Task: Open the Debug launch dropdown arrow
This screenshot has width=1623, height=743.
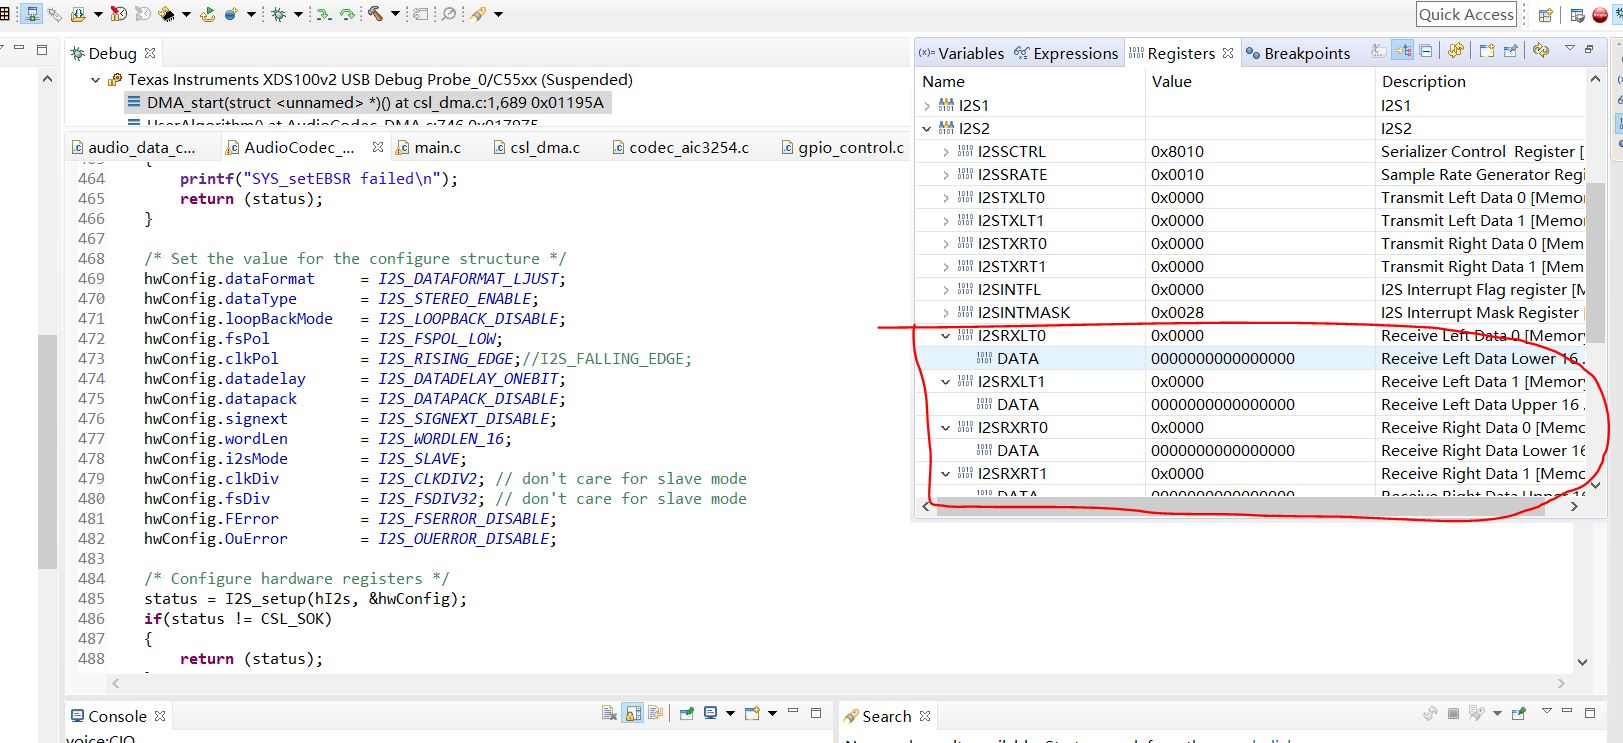Action: coord(297,14)
